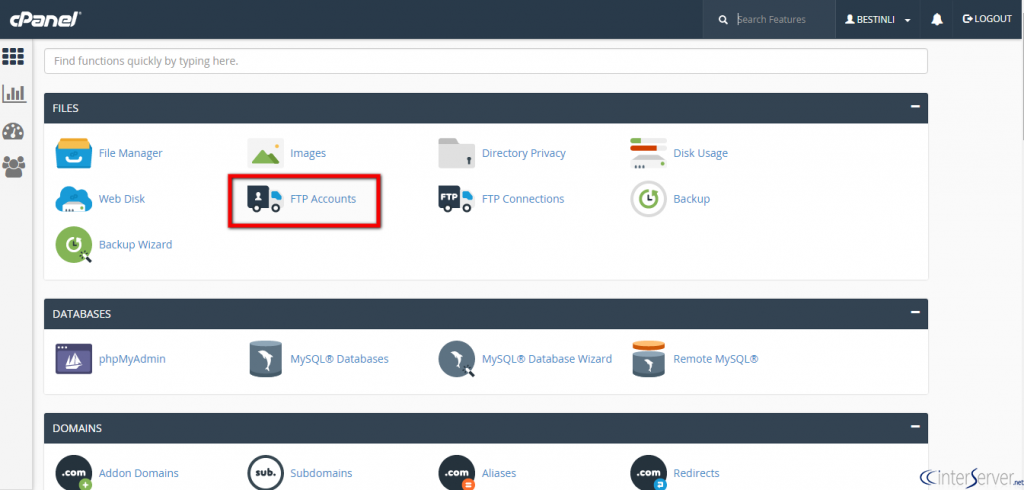Image resolution: width=1024 pixels, height=490 pixels.
Task: Open the Web Disk link
Action: [122, 199]
